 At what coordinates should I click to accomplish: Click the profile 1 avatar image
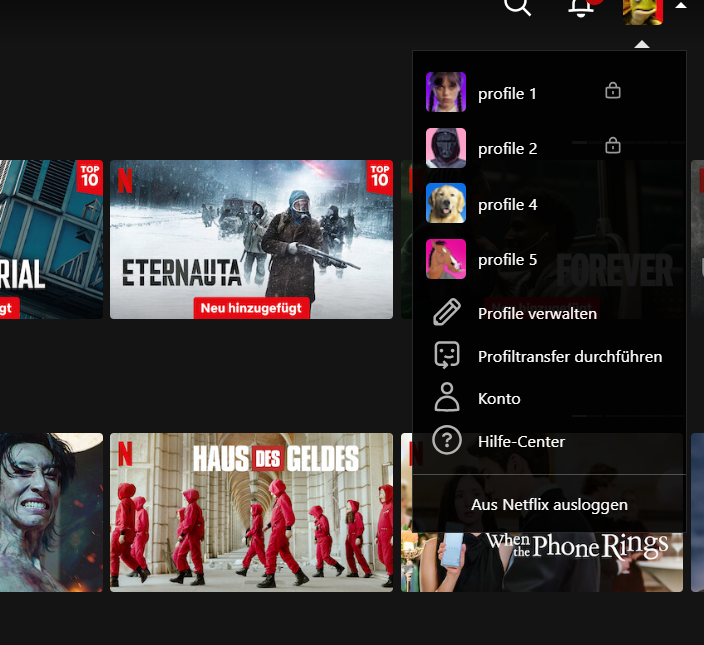tap(445, 92)
